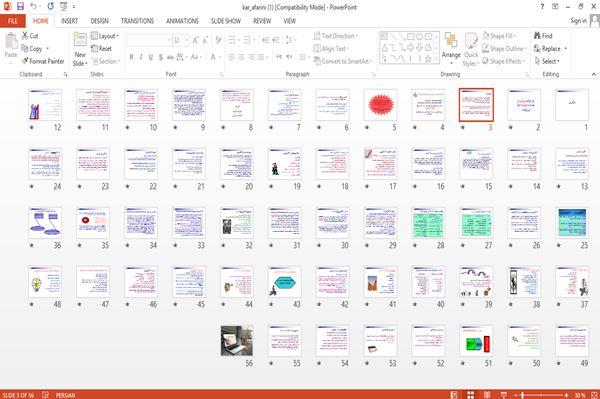
Task: Start Slide Show from status bar icon
Action: pos(504,395)
